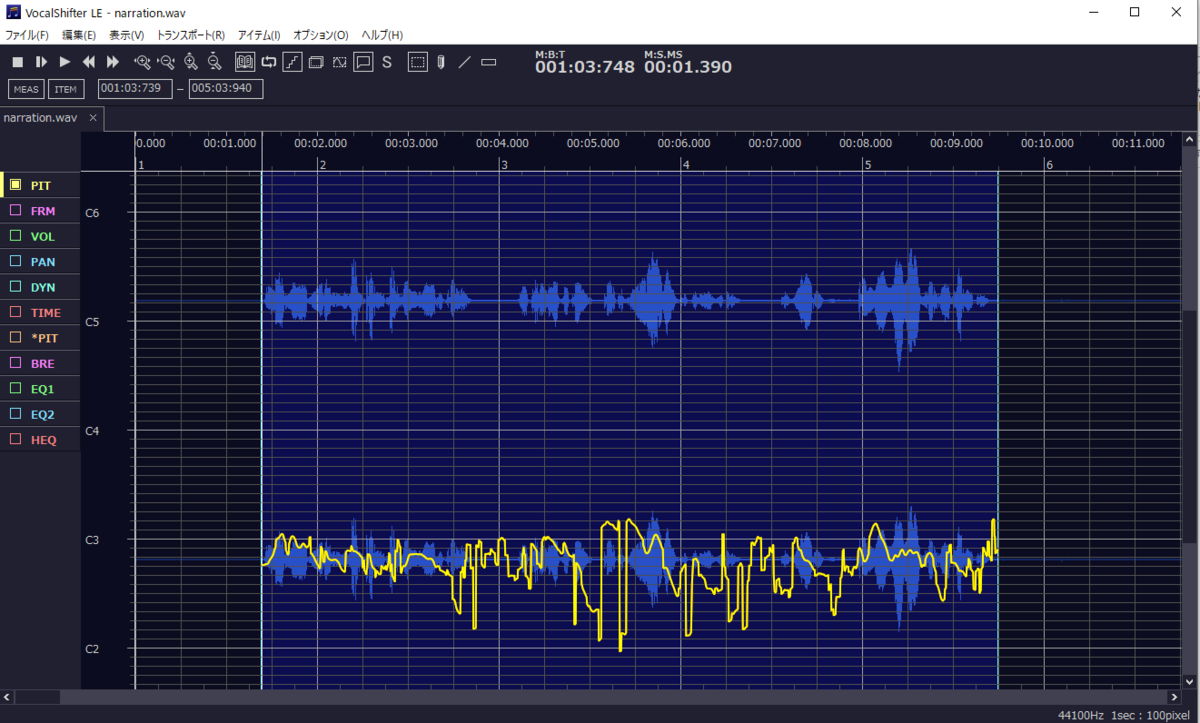The width and height of the screenshot is (1200, 723).
Task: Open the ヘルプ(H) menu
Action: pyautogui.click(x=382, y=35)
